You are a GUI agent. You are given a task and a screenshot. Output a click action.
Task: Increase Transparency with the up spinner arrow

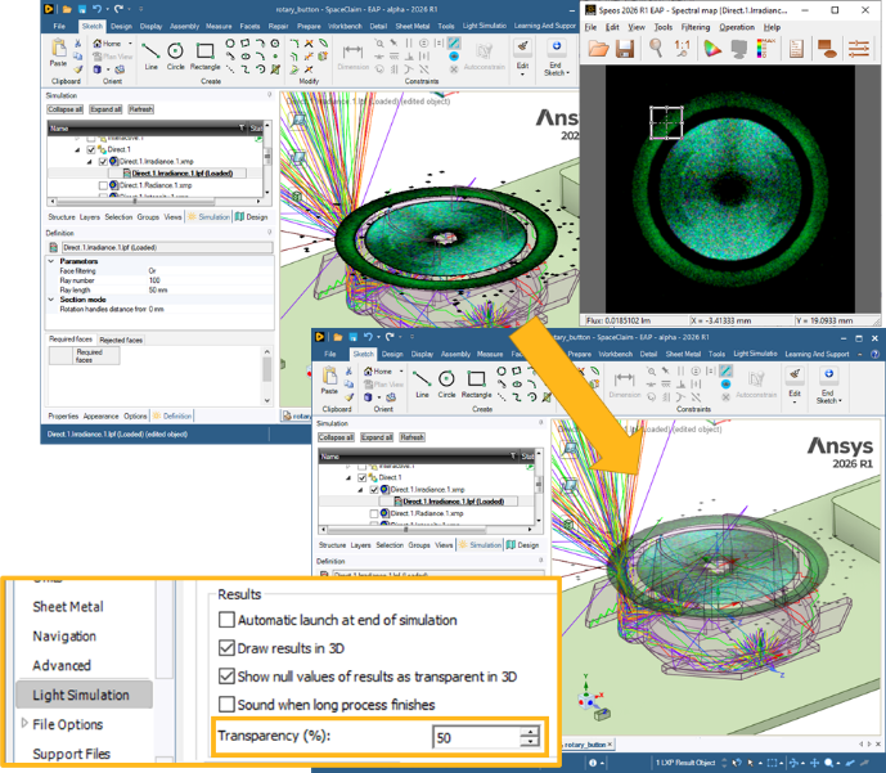pyautogui.click(x=530, y=732)
